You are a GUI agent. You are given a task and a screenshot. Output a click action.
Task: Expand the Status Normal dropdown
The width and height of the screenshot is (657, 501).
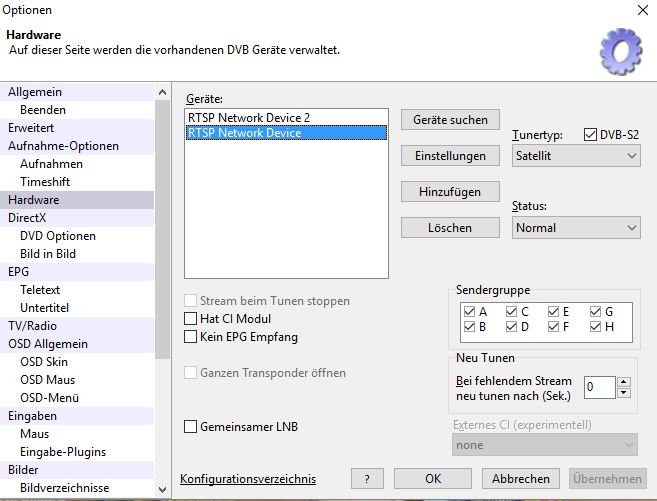(x=575, y=228)
